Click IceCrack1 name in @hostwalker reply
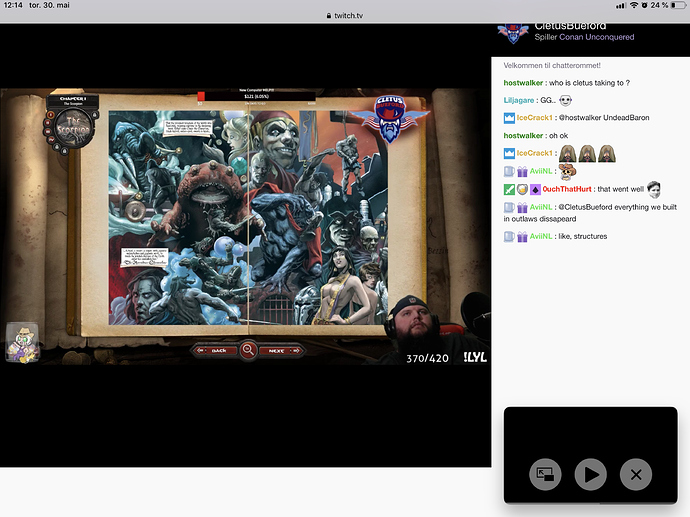This screenshot has width=690, height=517. click(534, 117)
